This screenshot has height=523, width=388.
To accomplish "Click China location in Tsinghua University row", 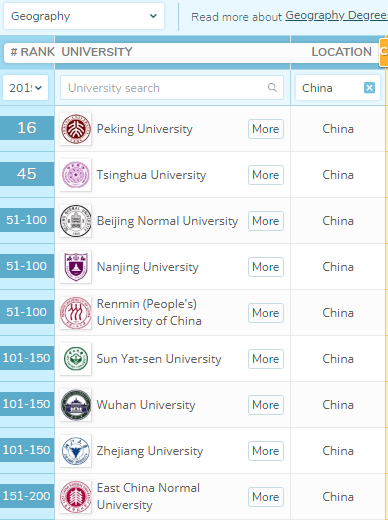I will click(338, 175).
